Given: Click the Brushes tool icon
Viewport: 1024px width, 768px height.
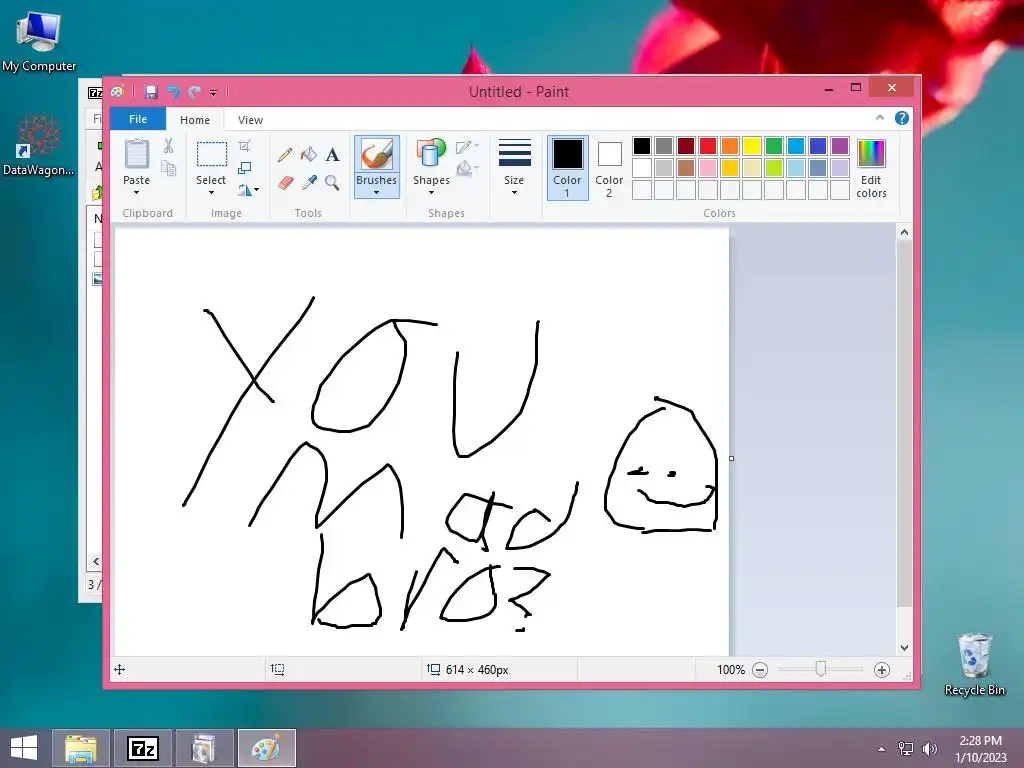Looking at the screenshot, I should coord(377,154).
